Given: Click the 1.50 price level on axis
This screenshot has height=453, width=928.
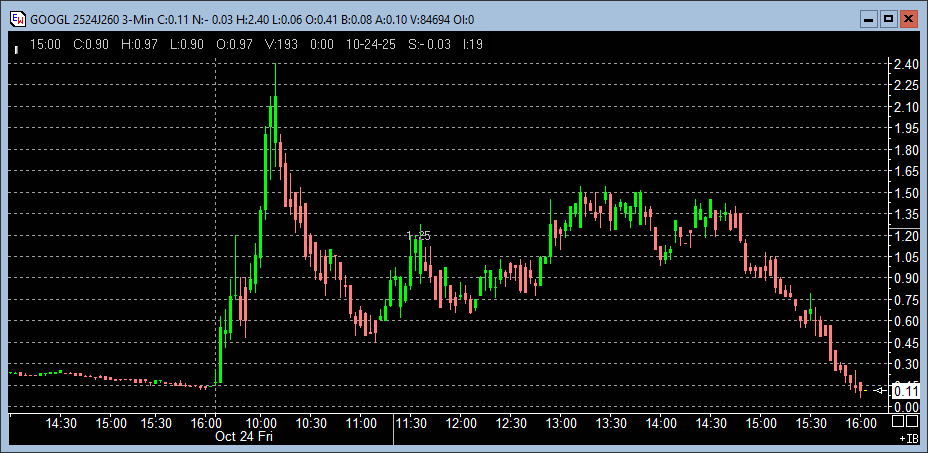Looking at the screenshot, I should click(907, 192).
